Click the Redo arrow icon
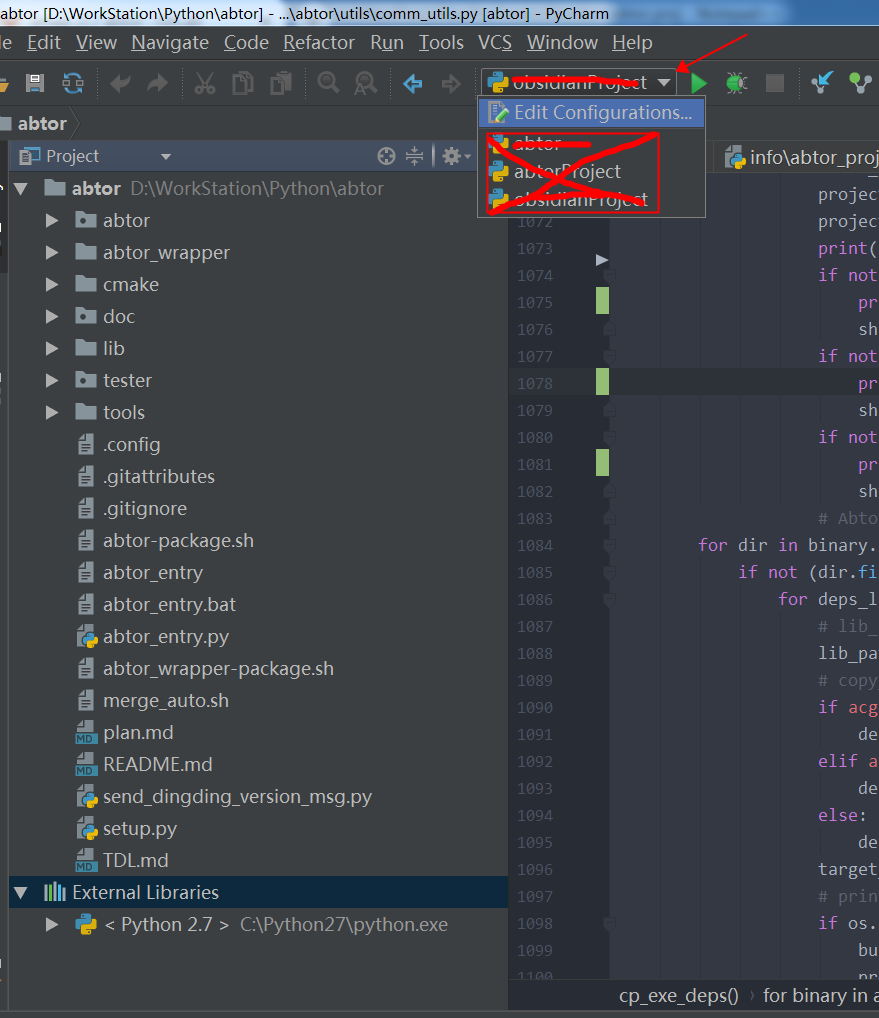This screenshot has width=879, height=1018. [158, 83]
